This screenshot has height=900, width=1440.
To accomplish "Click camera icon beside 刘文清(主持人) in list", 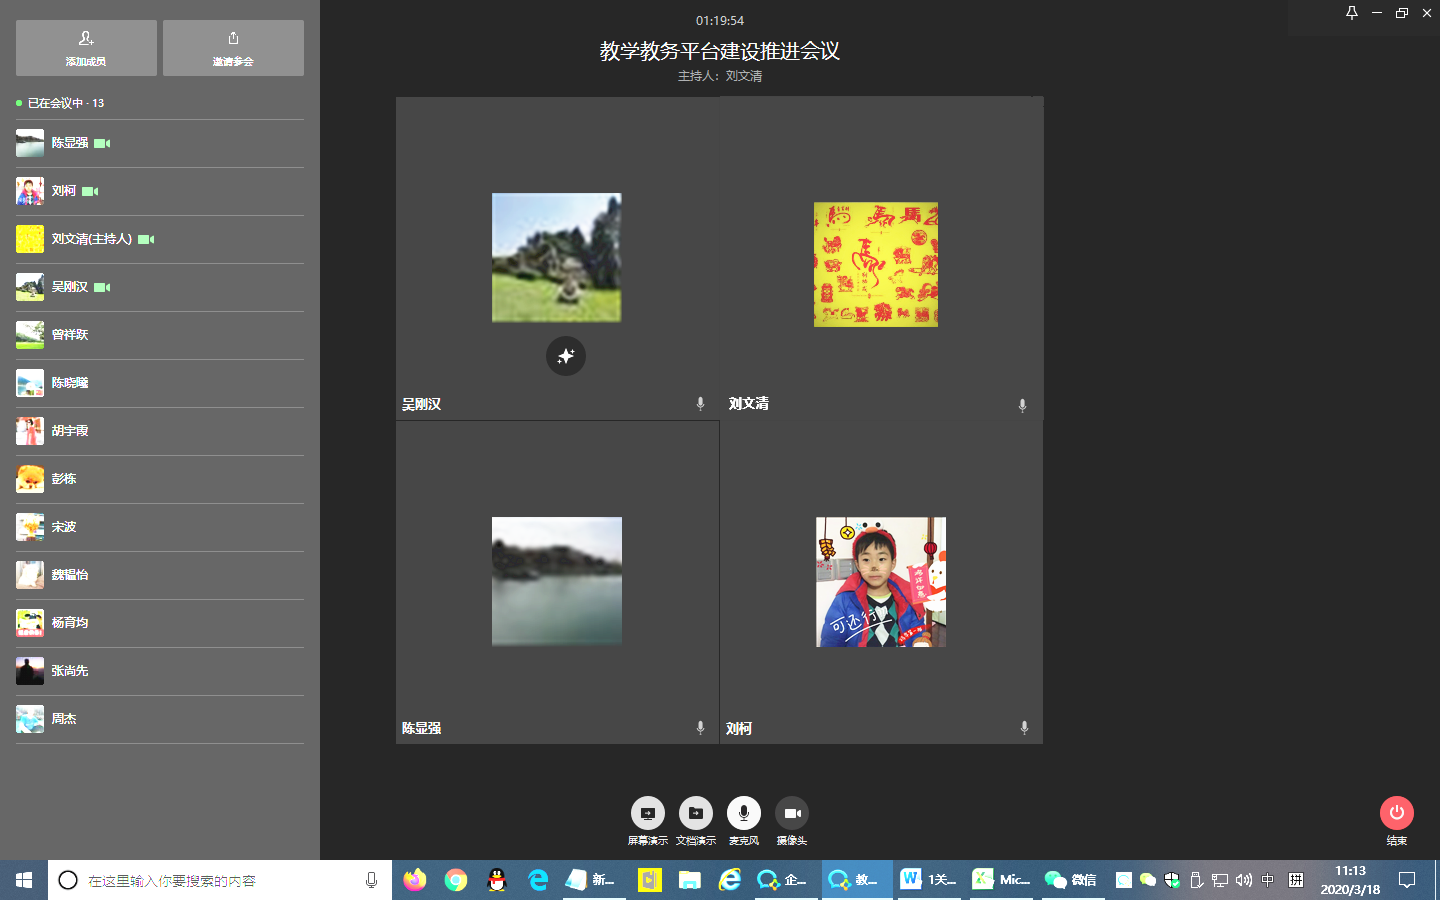I will [146, 239].
